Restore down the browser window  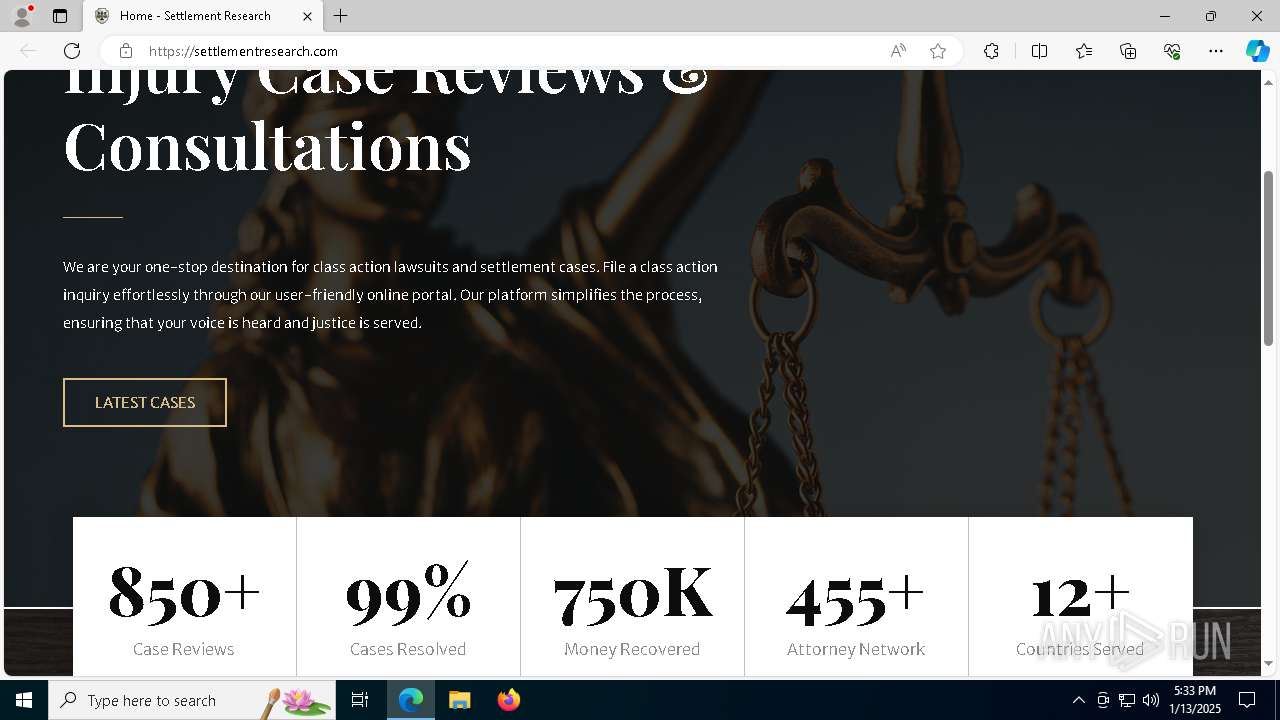point(1210,16)
